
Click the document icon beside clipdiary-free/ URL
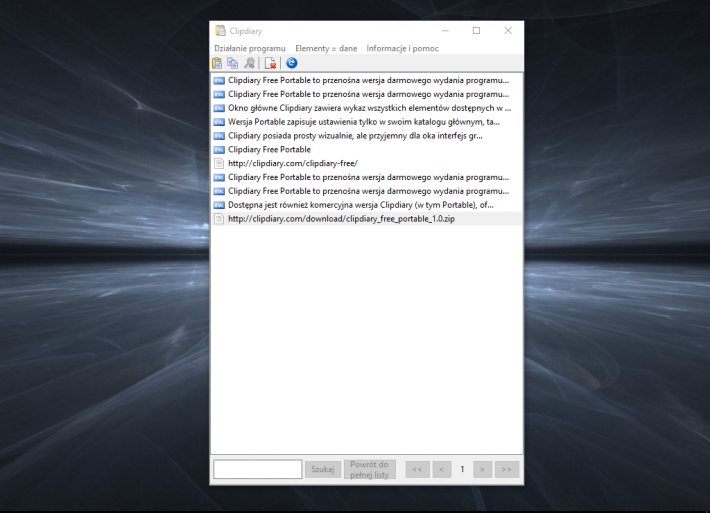[219, 163]
